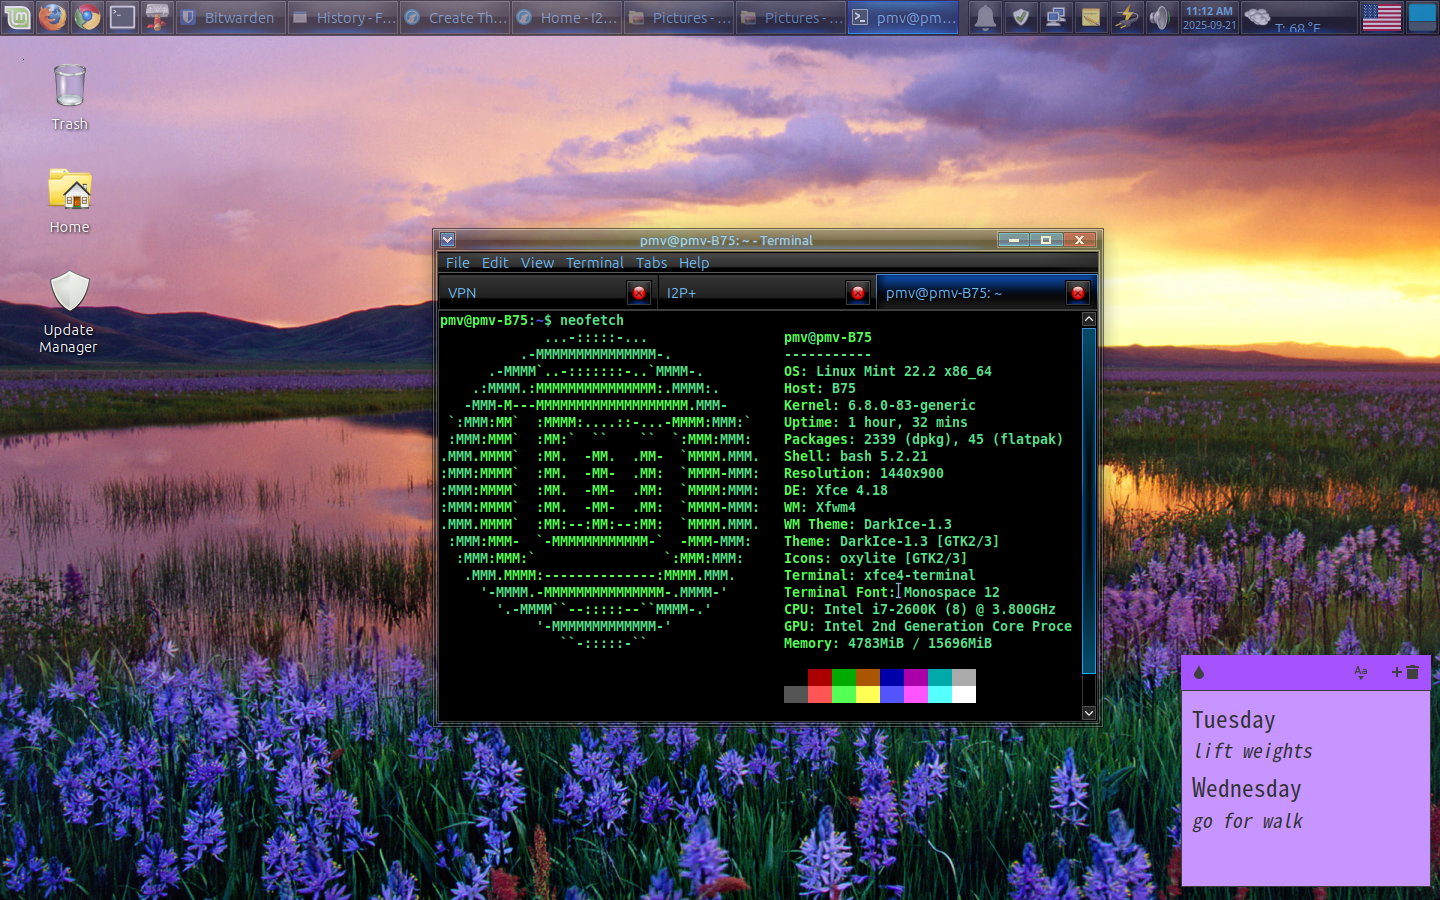
Task: Click the droplet color icon on the sticky note
Action: click(x=1198, y=672)
